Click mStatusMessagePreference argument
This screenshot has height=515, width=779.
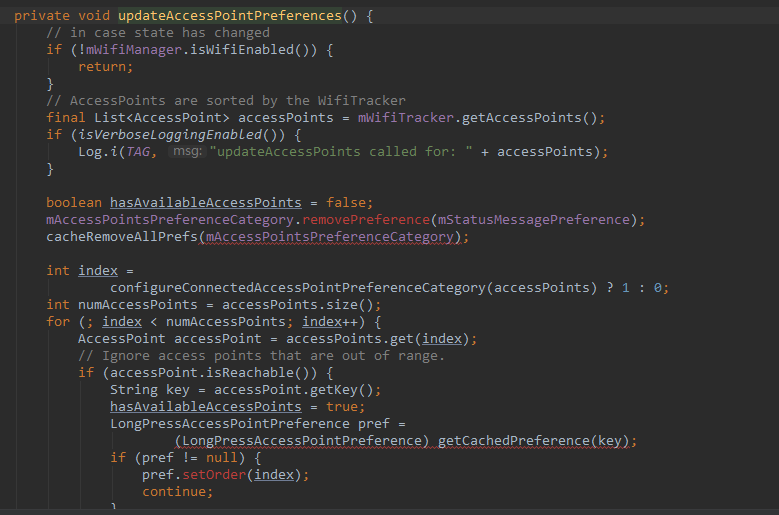tap(534, 220)
